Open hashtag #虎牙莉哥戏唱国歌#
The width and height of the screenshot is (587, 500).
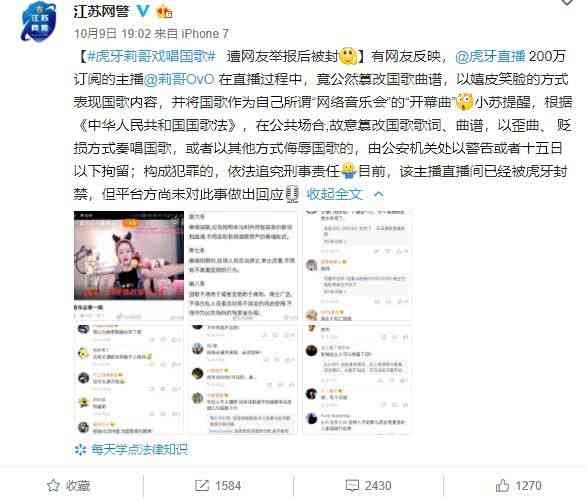point(151,56)
